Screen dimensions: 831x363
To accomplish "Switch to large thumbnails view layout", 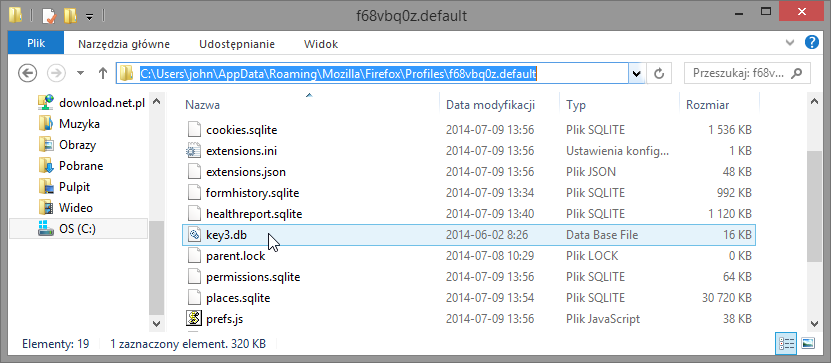I will [x=807, y=343].
